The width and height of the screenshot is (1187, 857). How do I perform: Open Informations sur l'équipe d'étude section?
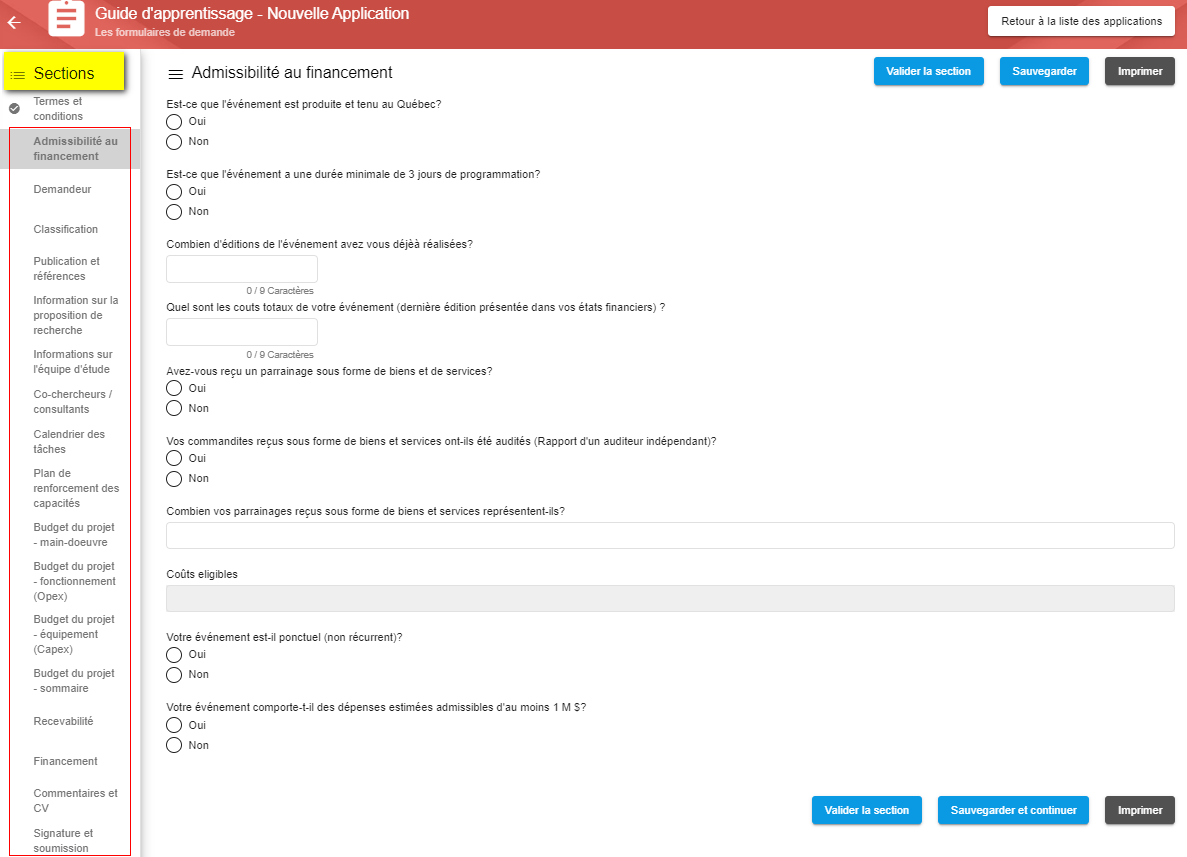[73, 362]
